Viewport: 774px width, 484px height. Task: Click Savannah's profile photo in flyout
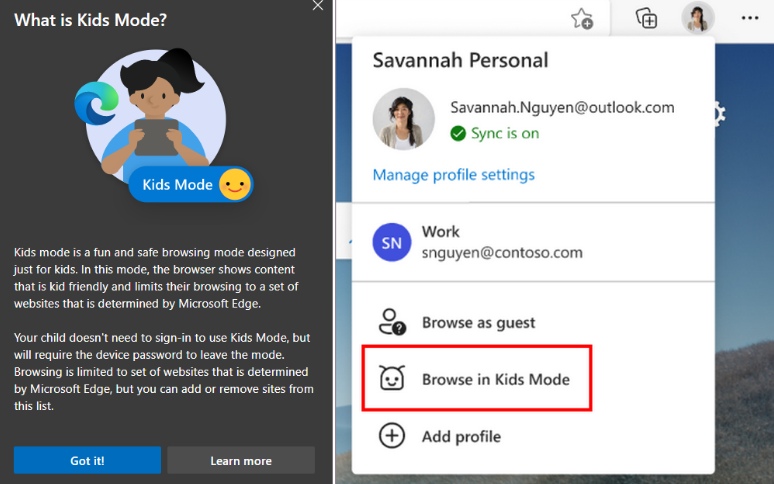click(x=403, y=119)
